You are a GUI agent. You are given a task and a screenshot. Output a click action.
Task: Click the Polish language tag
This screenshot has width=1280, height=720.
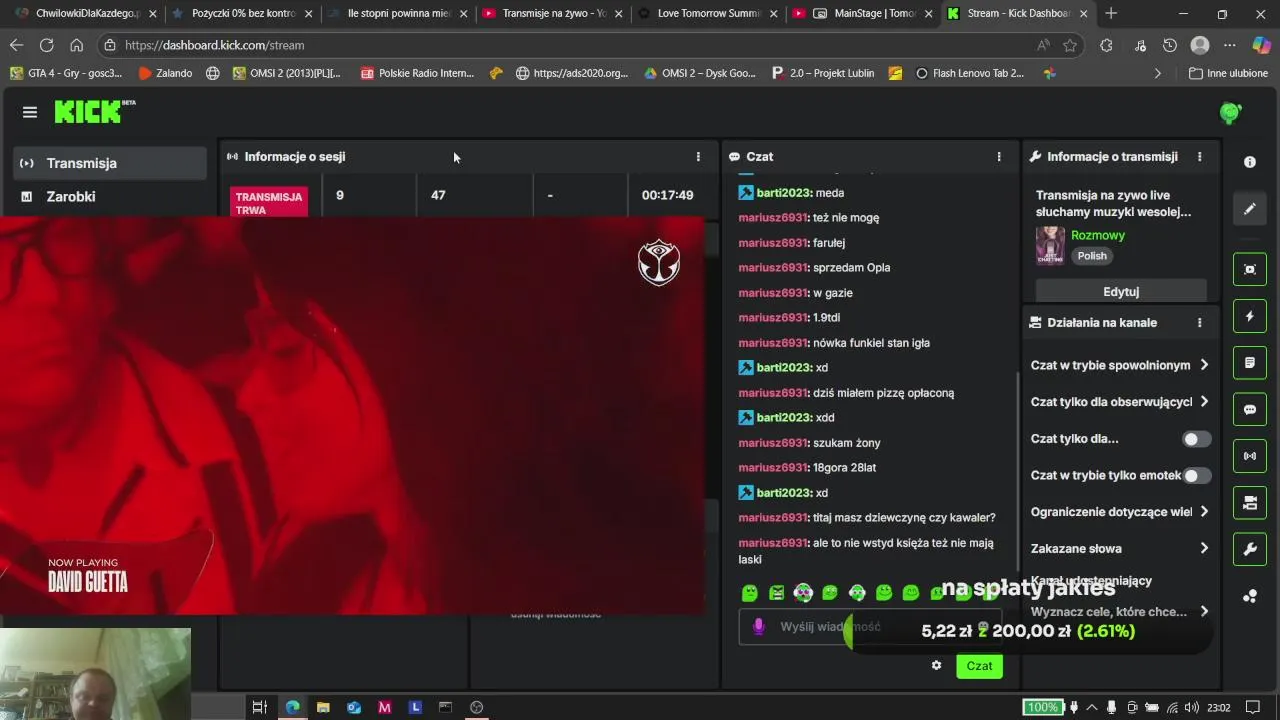pos(1092,256)
